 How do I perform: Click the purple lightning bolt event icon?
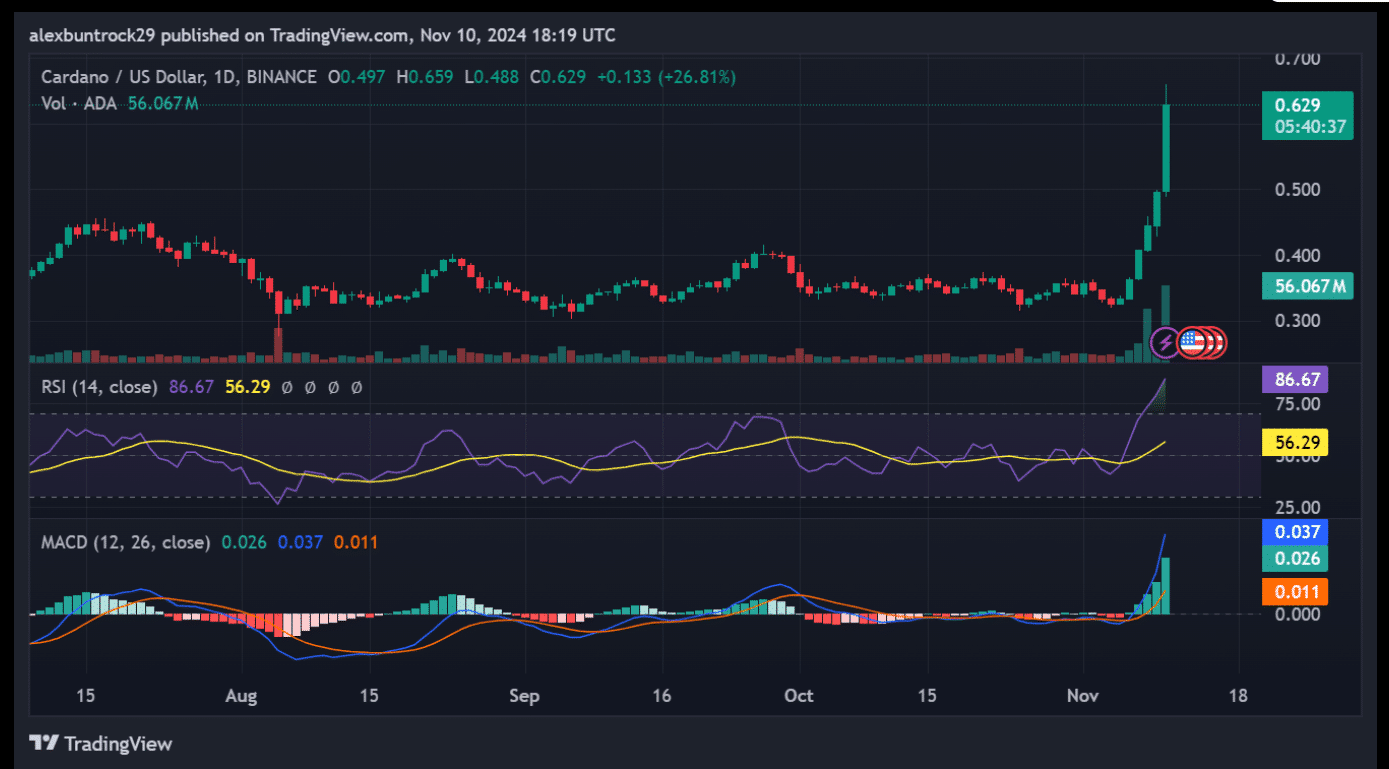pyautogui.click(x=1166, y=343)
